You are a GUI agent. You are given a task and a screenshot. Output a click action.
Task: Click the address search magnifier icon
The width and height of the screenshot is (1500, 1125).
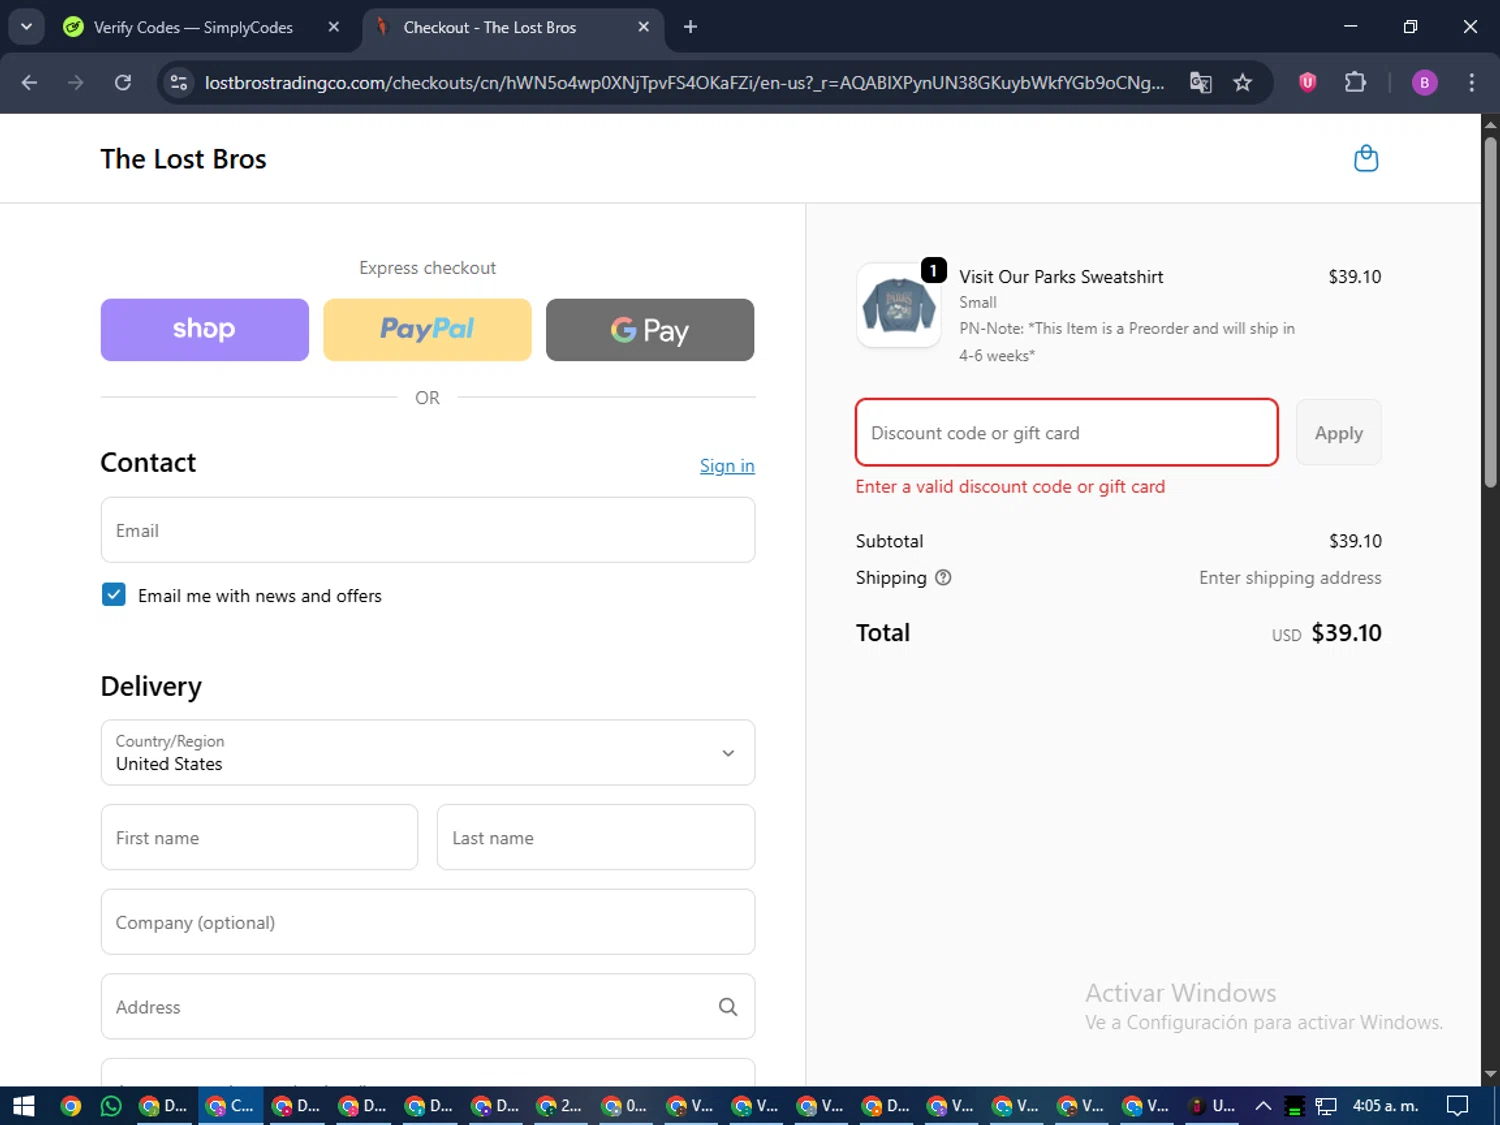728,1007
